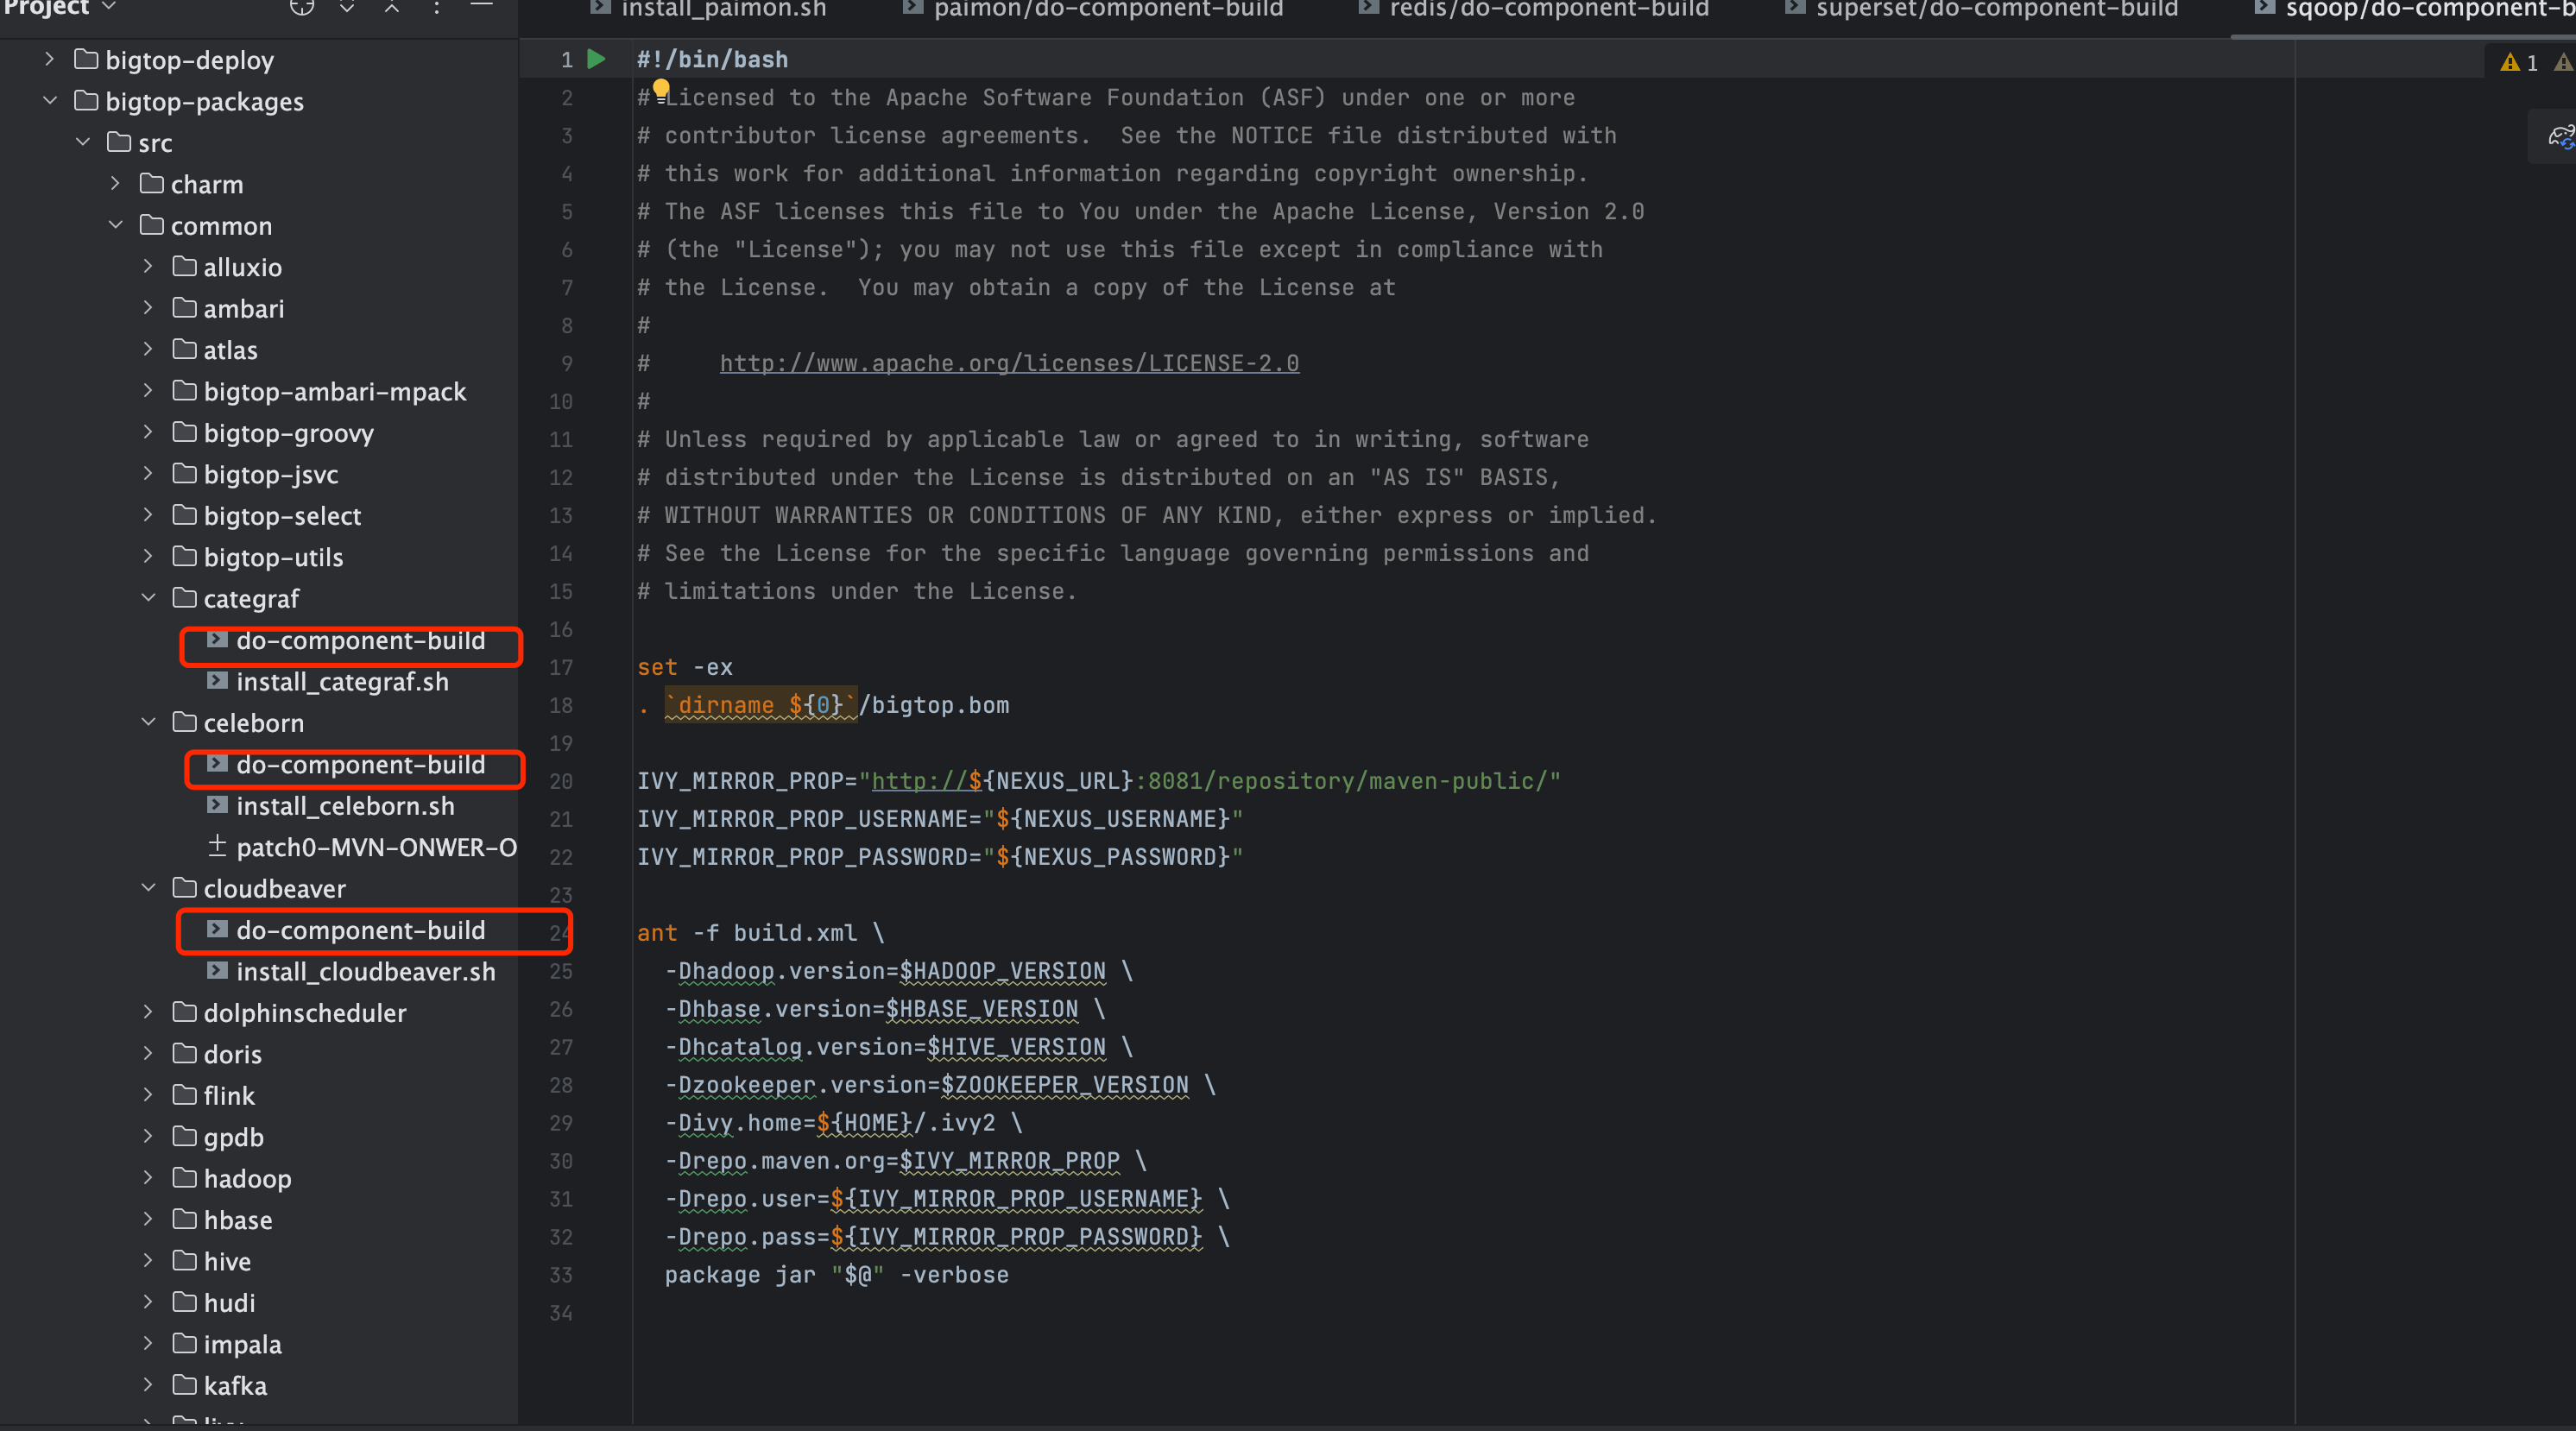
Task: Switch to install_paimon.sh tab
Action: pyautogui.click(x=709, y=9)
